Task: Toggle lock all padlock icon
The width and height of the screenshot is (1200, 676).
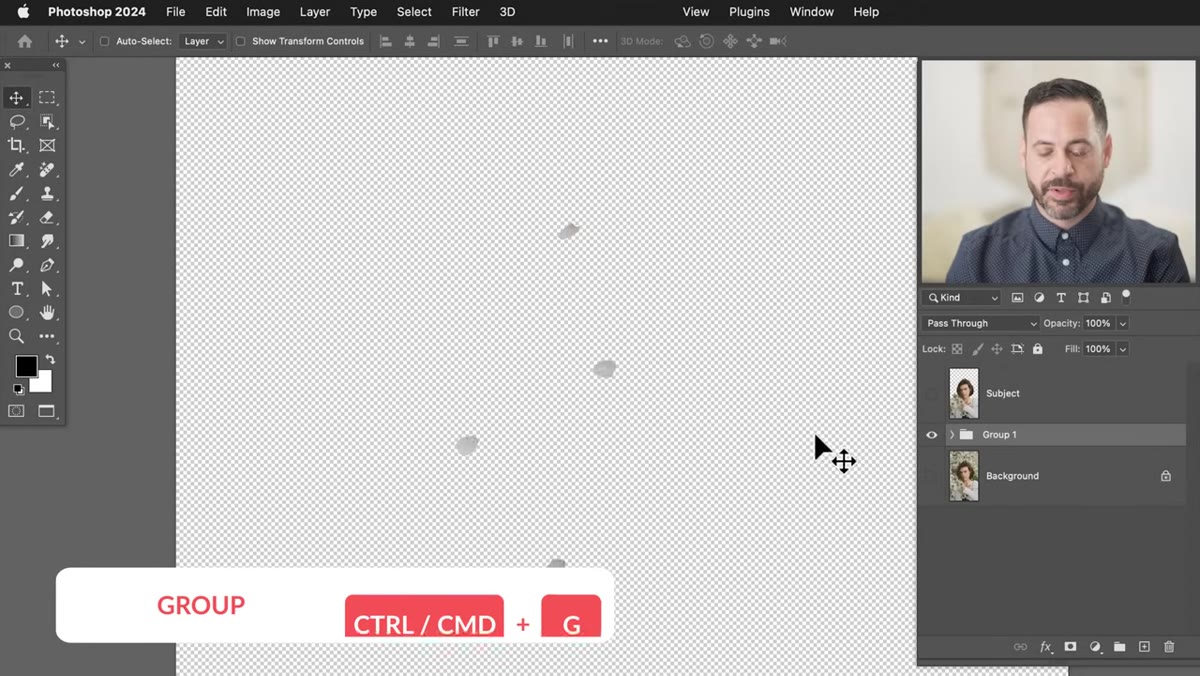Action: coord(1037,349)
